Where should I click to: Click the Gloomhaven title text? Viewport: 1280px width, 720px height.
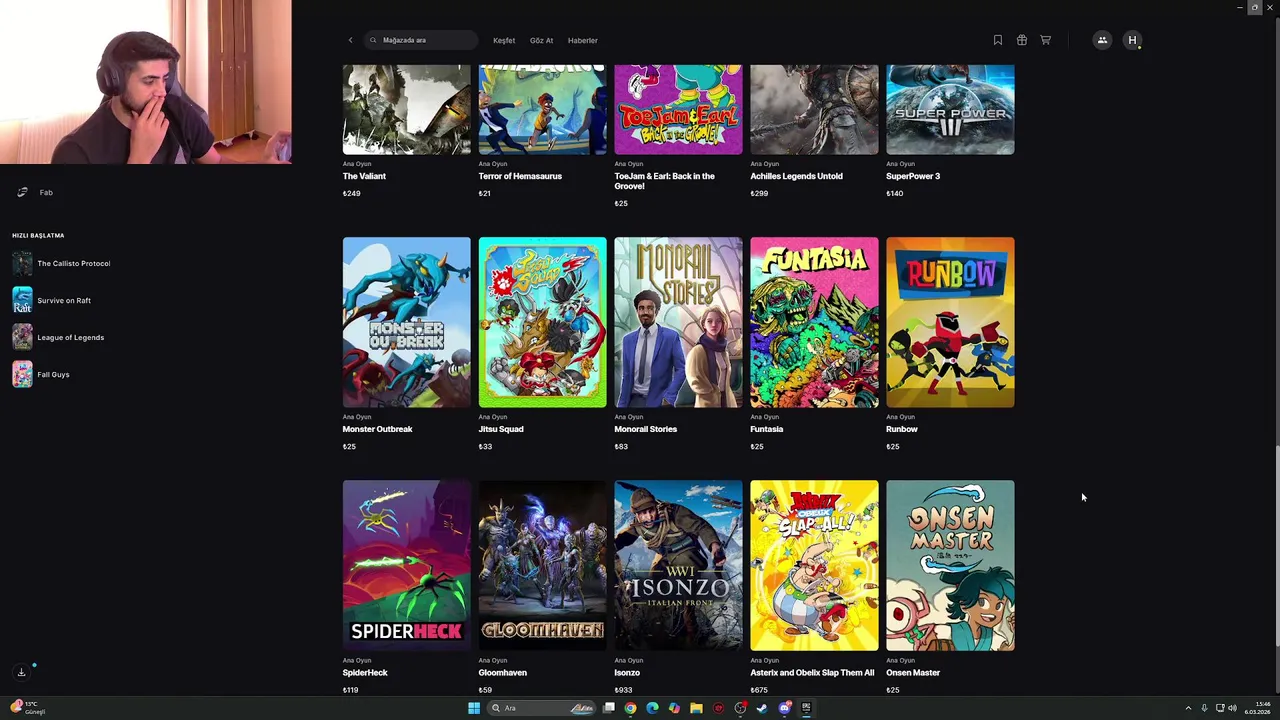click(503, 673)
